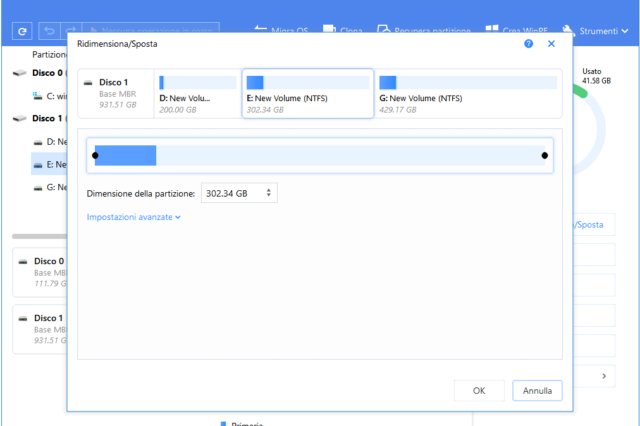Click the Windows icon beside C: in the tree
This screenshot has height=426, width=640.
pos(37,96)
